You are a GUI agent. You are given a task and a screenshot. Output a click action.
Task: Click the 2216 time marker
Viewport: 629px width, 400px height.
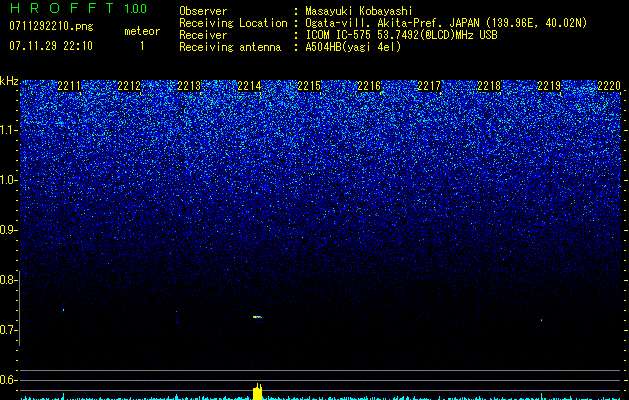point(369,85)
